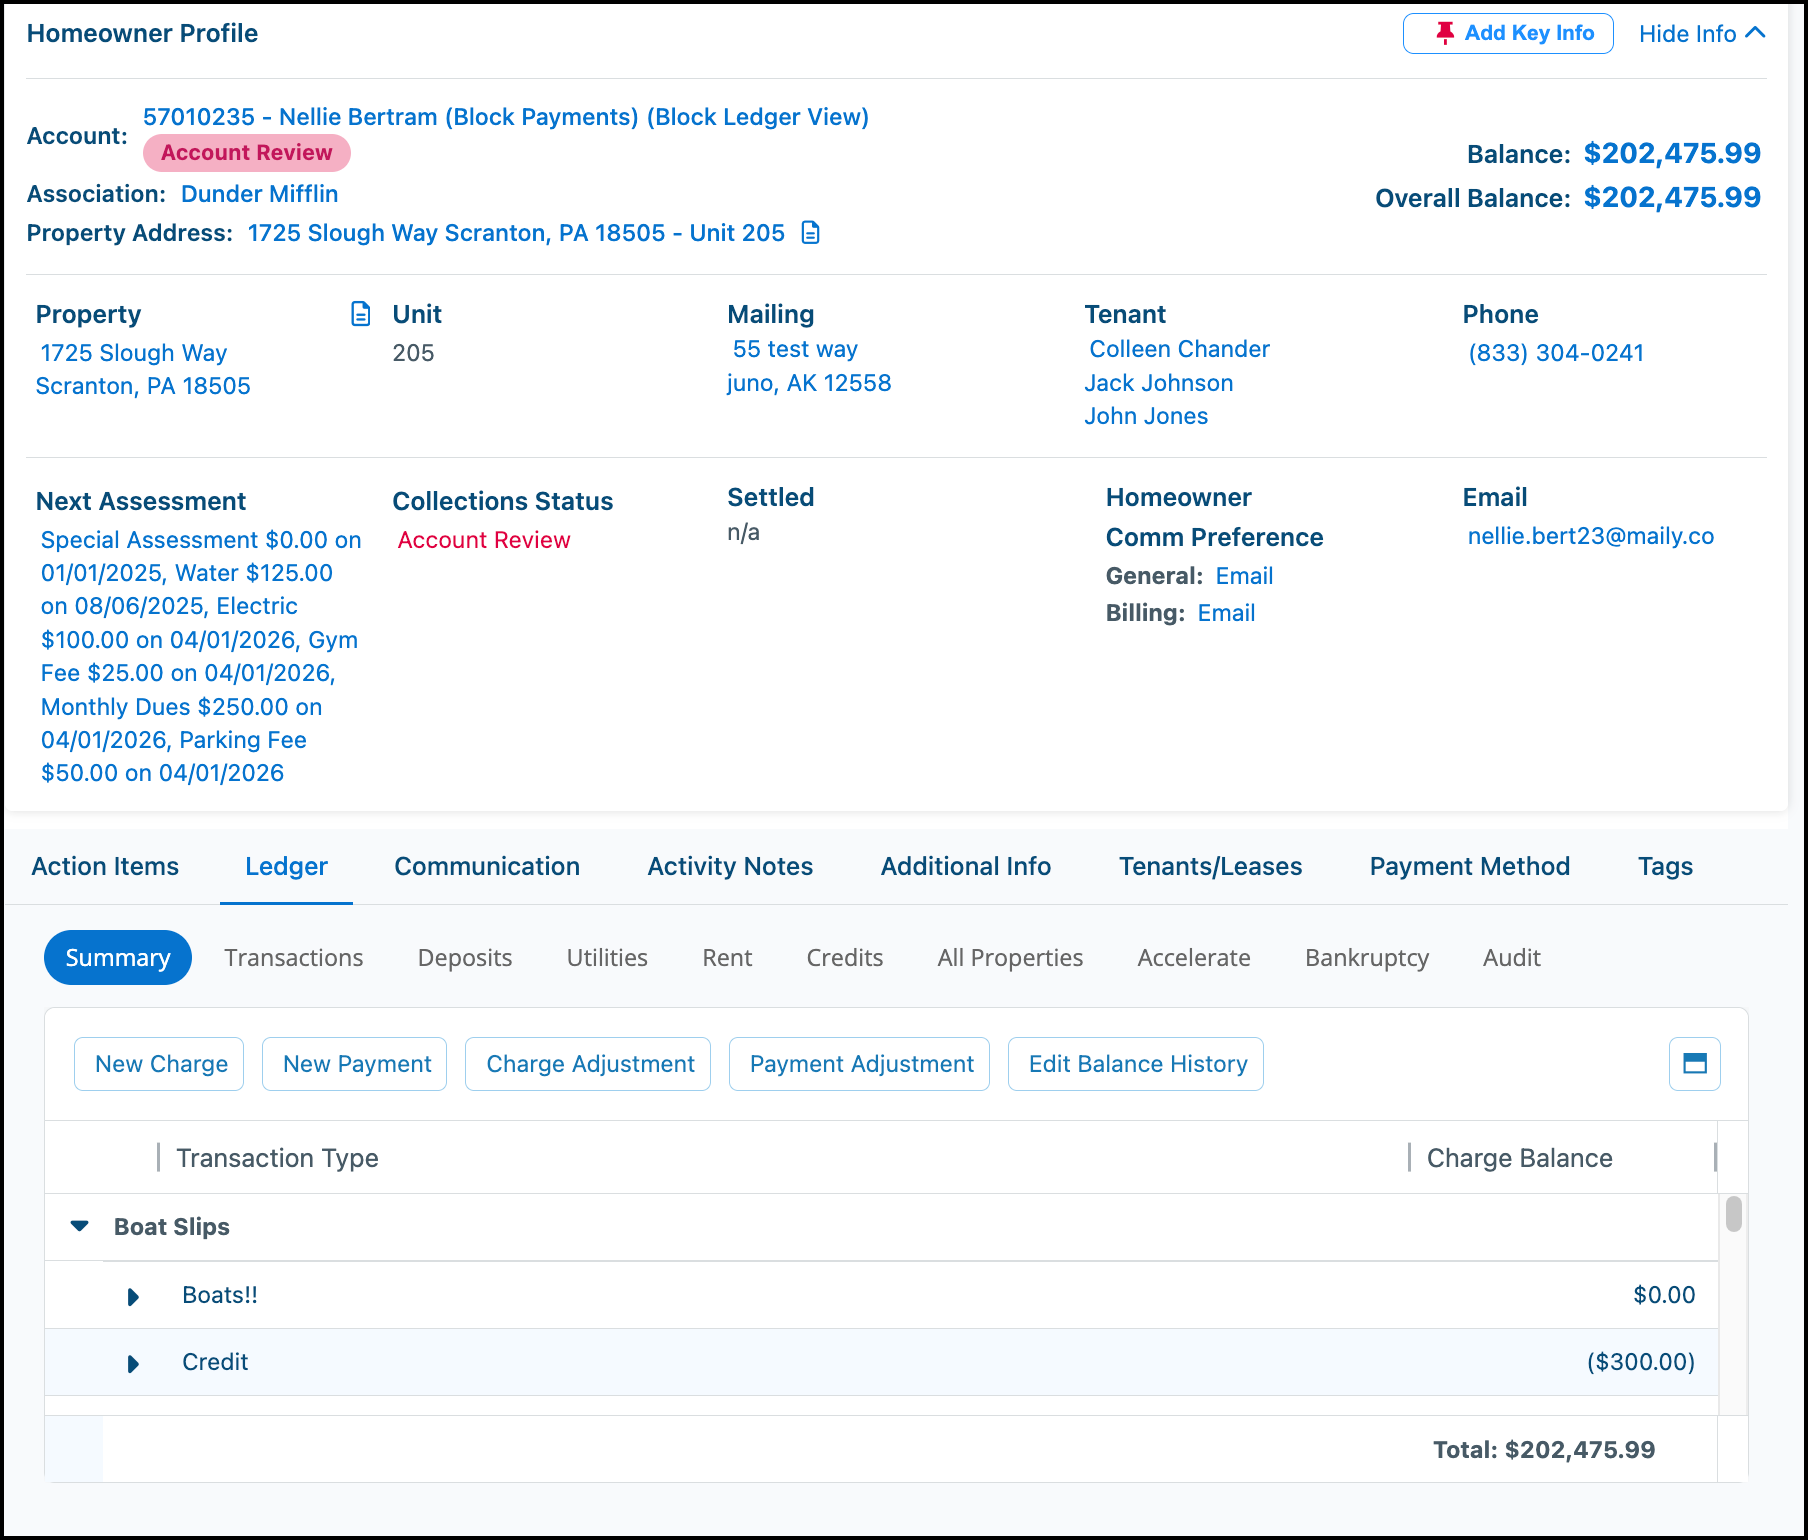Open account link 57010235 - Nellie Bertram
The image size is (1808, 1540).
coord(505,117)
